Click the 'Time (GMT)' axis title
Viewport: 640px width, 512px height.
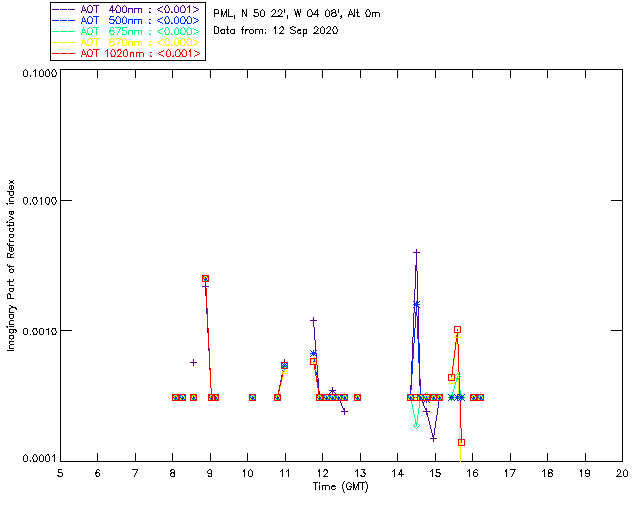[340, 487]
